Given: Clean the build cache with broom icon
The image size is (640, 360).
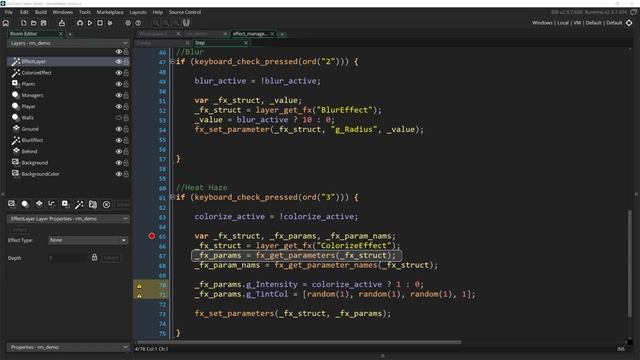Looking at the screenshot, I should coord(110,23).
